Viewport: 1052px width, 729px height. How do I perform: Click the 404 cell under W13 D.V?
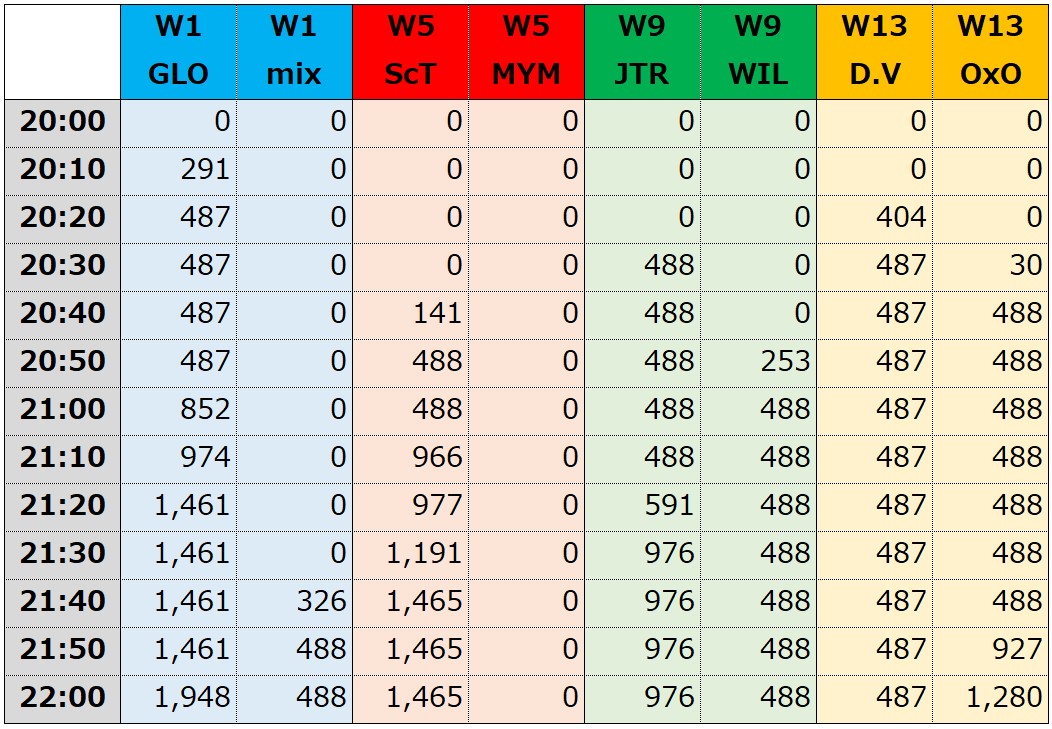tap(875, 219)
